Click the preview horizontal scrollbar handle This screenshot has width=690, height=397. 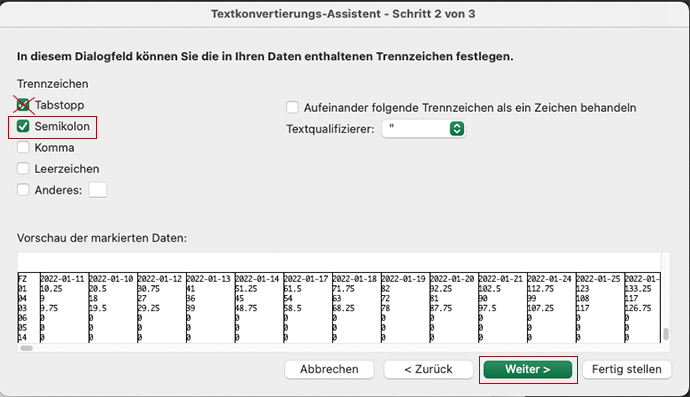[x=27, y=348]
